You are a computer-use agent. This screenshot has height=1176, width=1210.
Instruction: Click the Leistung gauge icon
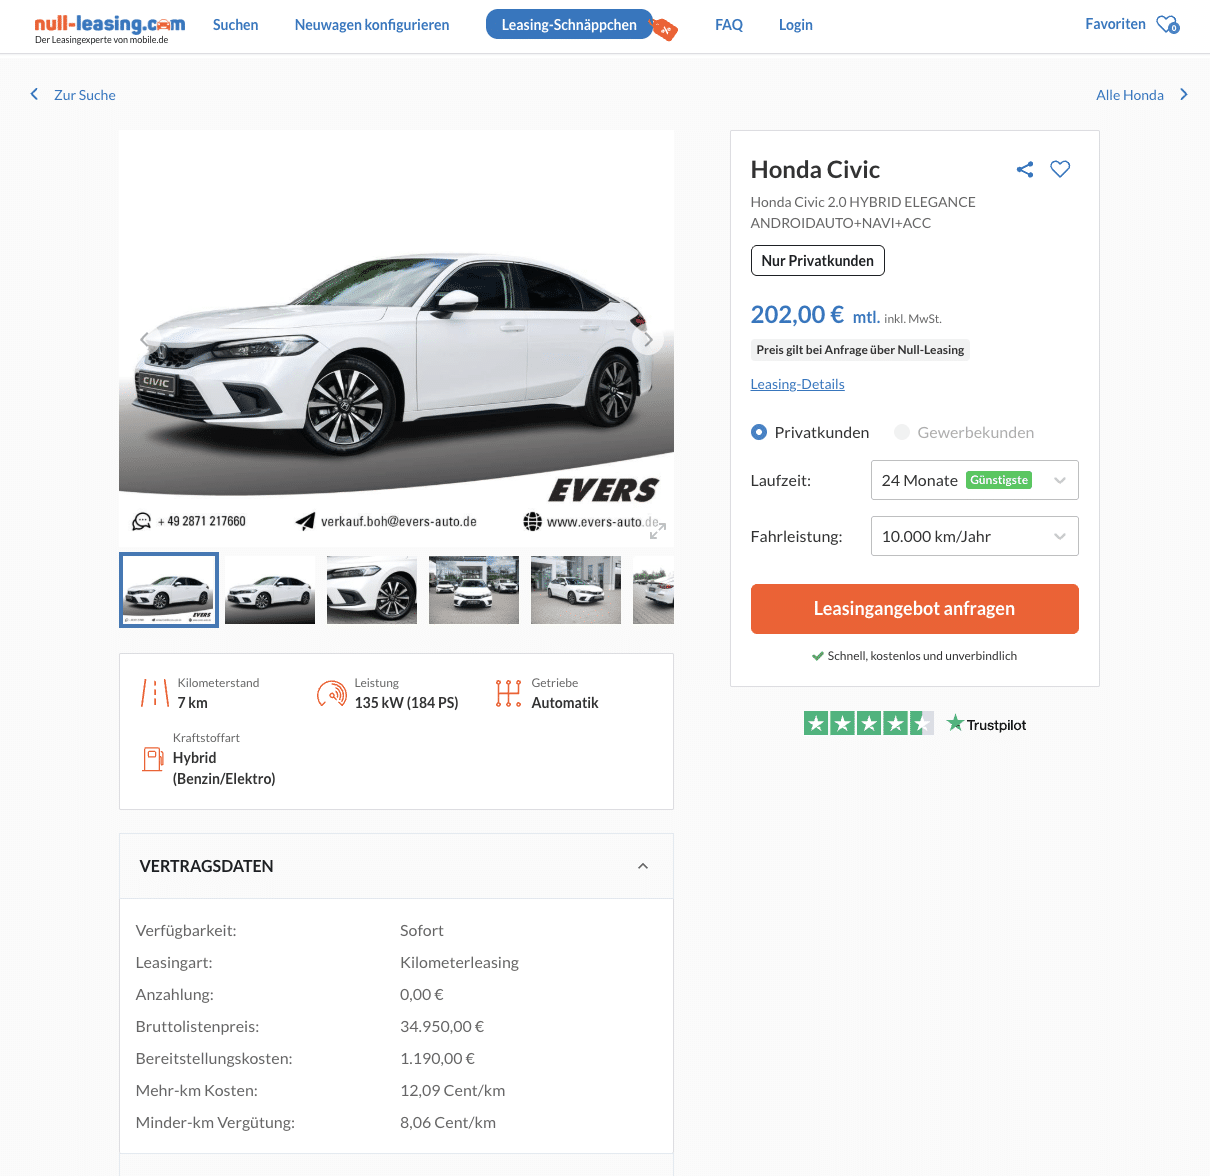tap(332, 693)
